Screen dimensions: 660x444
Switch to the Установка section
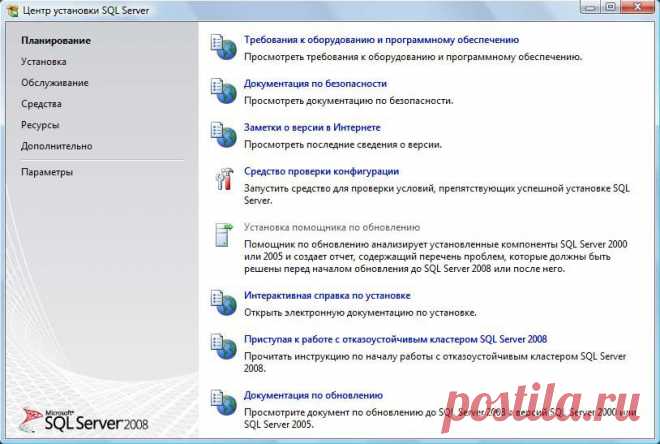pyautogui.click(x=43, y=62)
